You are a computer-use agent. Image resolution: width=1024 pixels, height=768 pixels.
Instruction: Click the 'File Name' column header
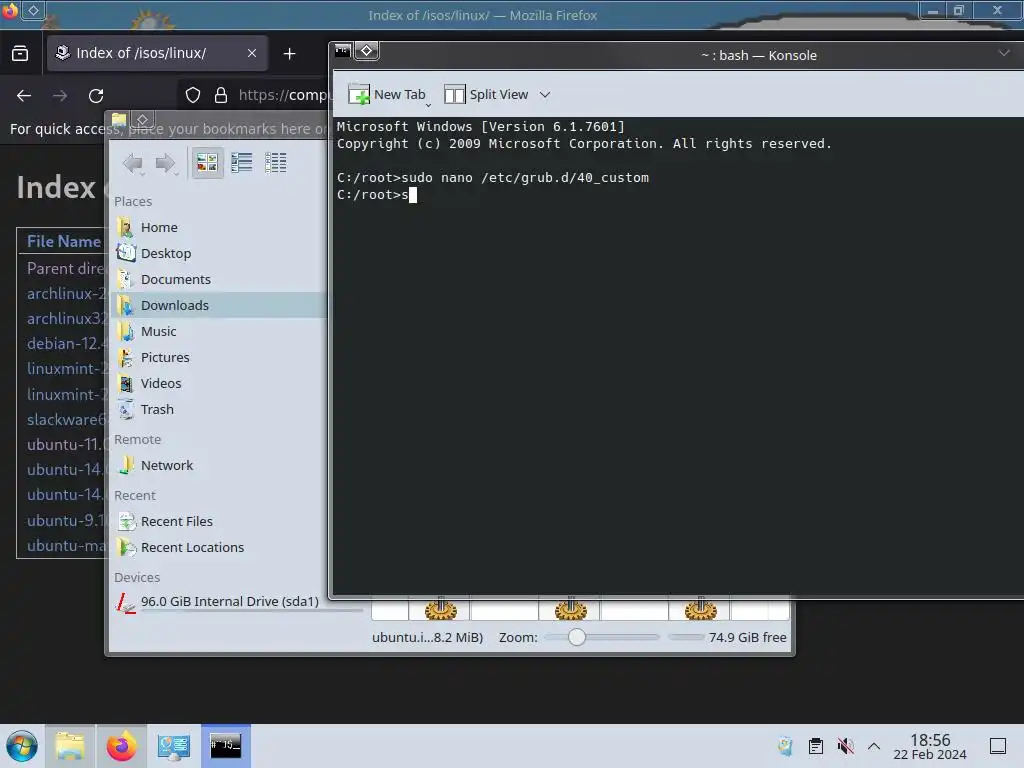coord(63,241)
